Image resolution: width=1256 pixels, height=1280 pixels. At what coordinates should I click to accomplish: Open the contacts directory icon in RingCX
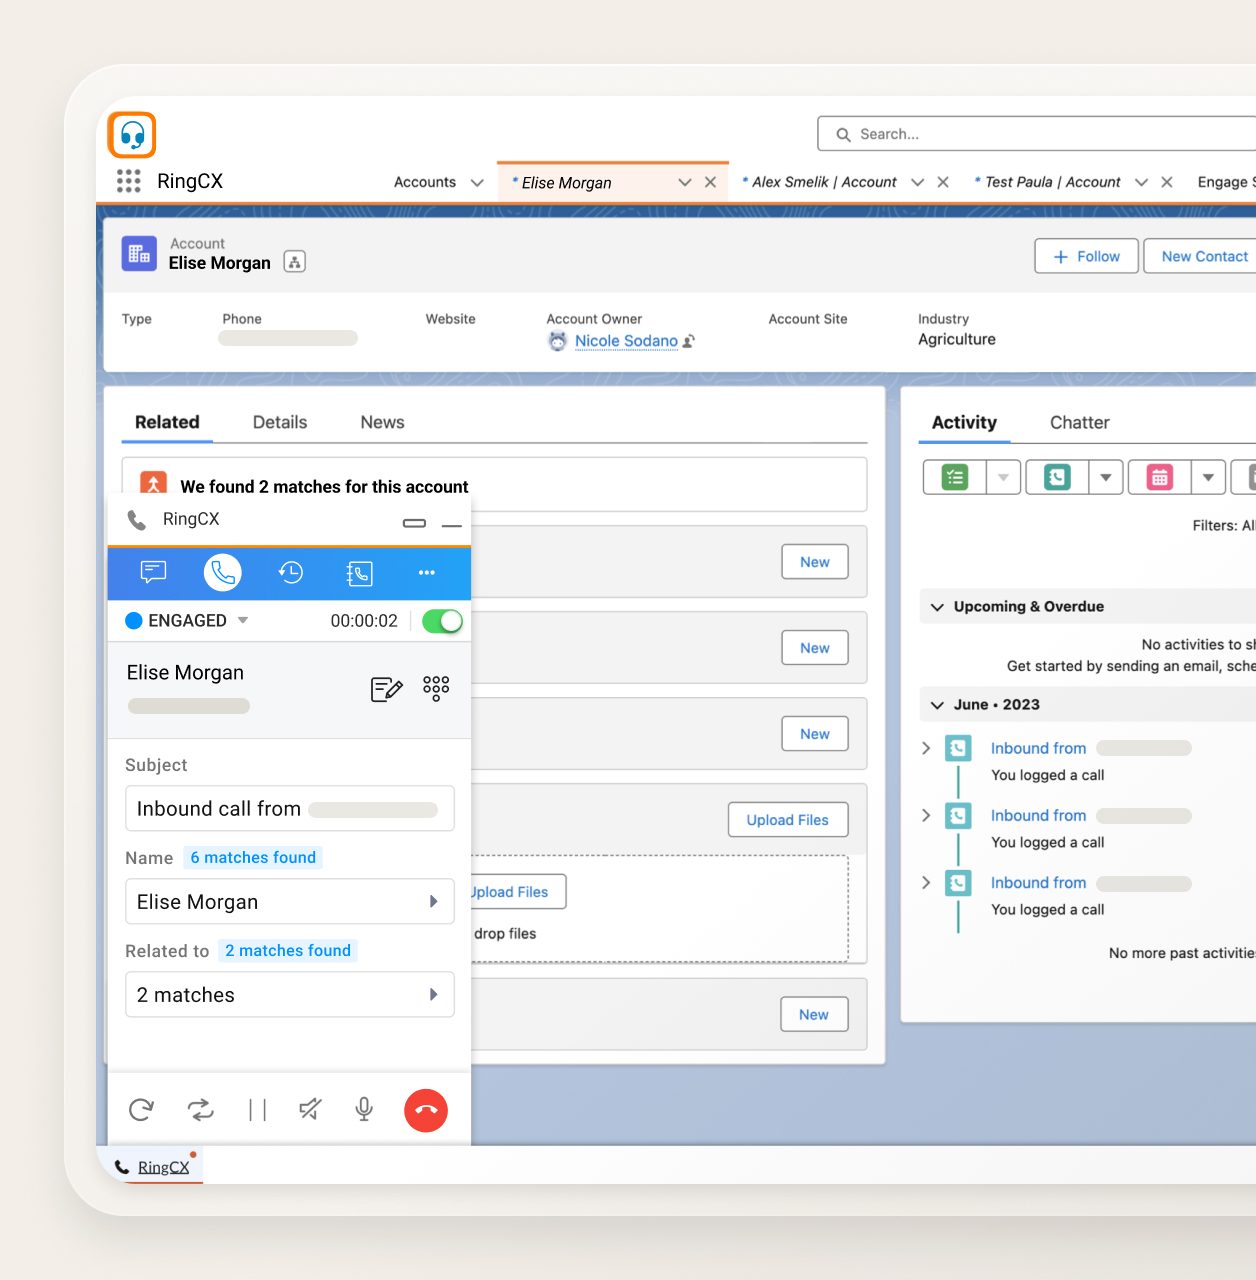[x=359, y=572]
